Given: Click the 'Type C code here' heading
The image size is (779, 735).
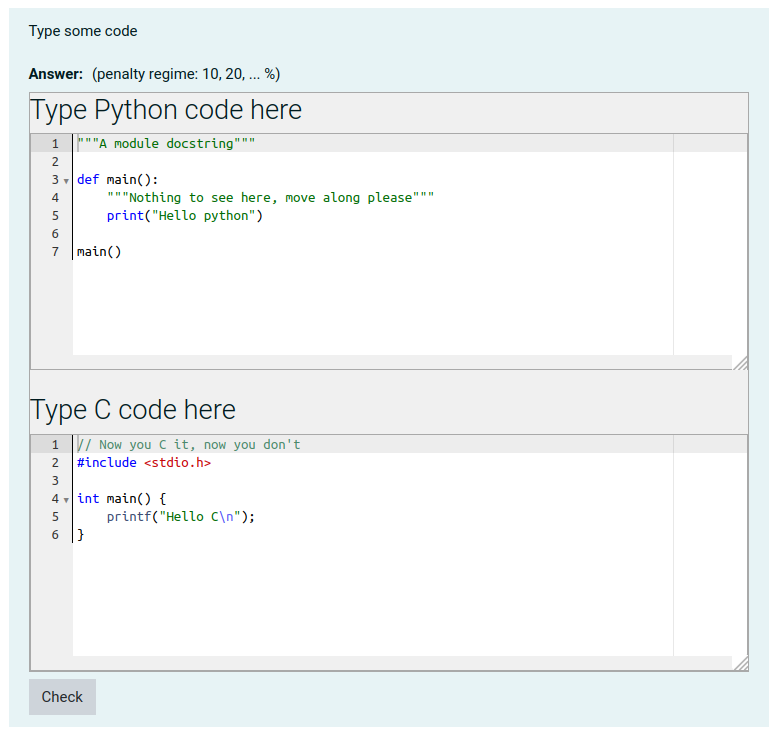Looking at the screenshot, I should 133,410.
